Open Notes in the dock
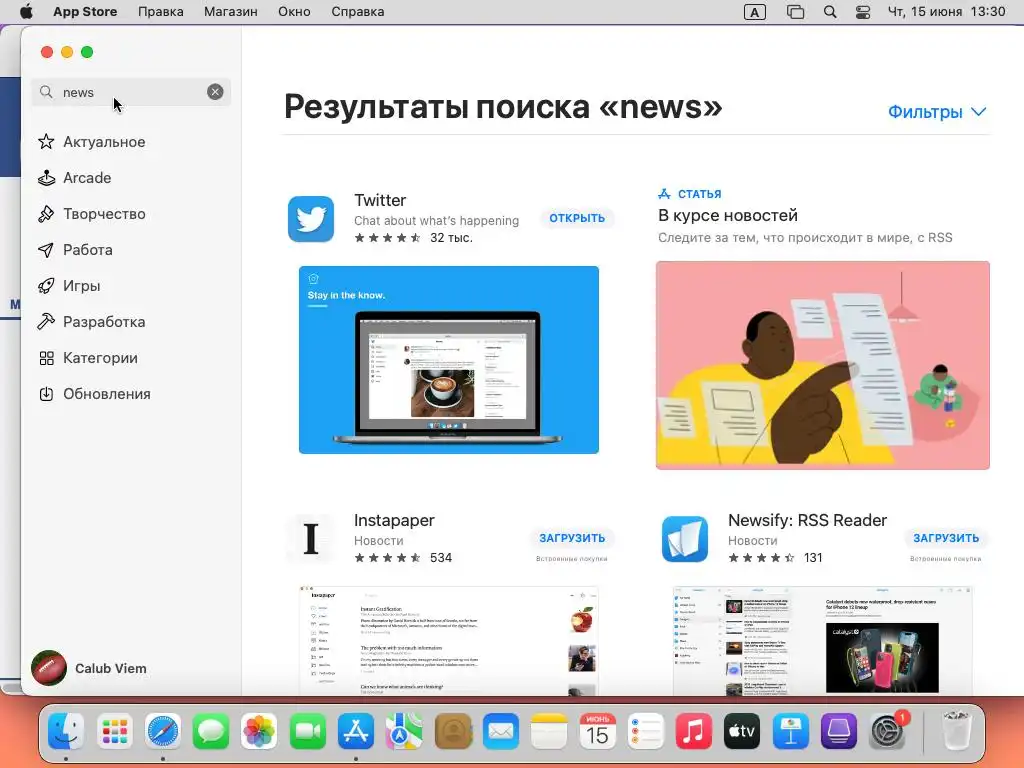Viewport: 1024px width, 768px height. [549, 731]
